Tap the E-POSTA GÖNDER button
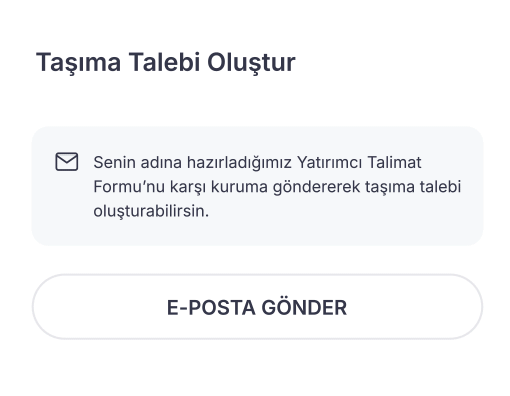The height and width of the screenshot is (396, 510). (x=257, y=307)
